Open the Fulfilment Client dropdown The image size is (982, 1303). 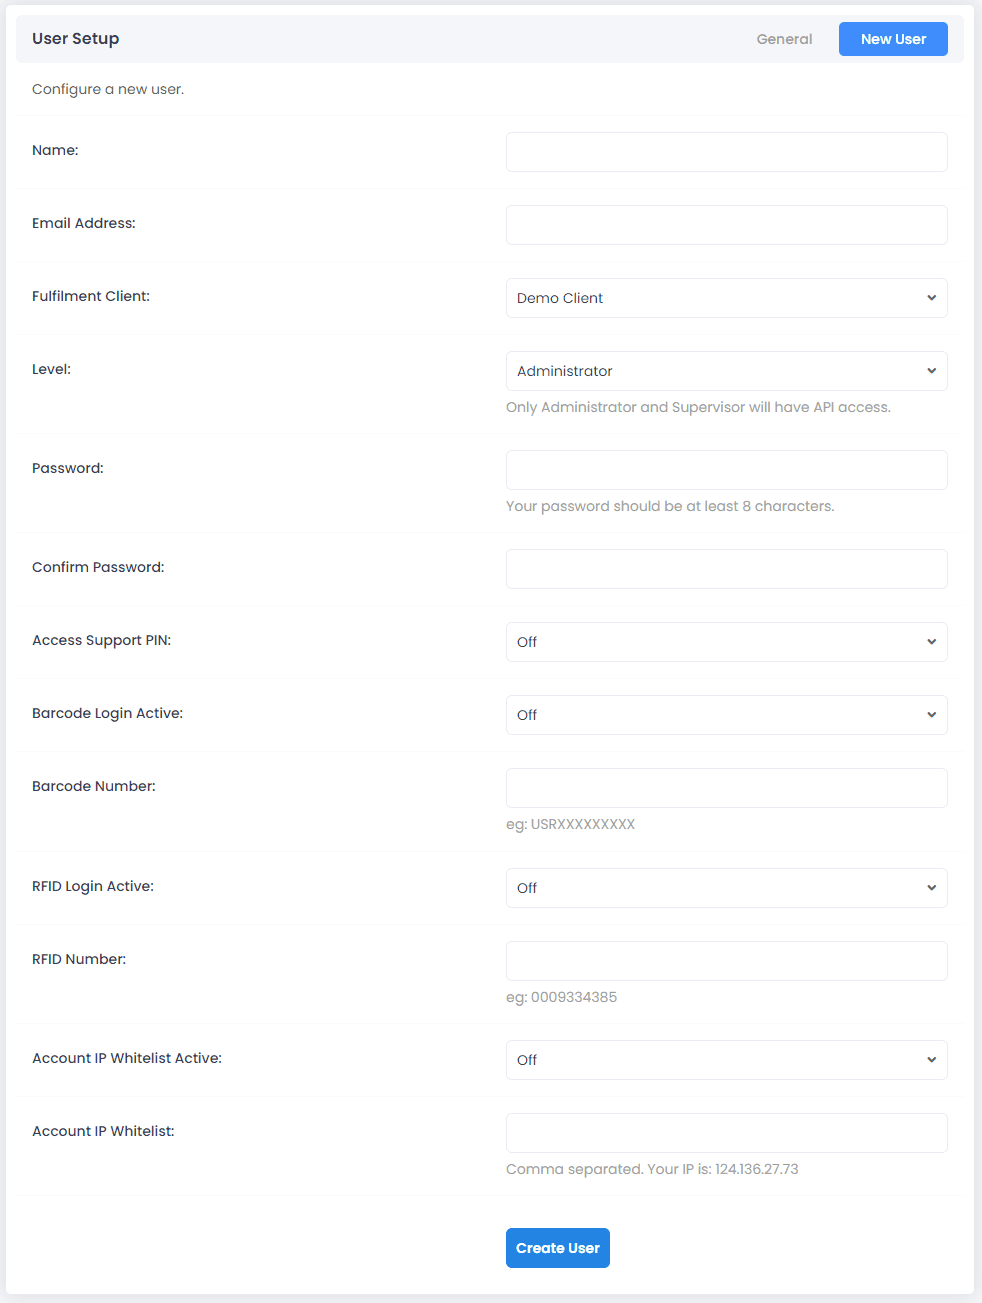click(x=727, y=298)
